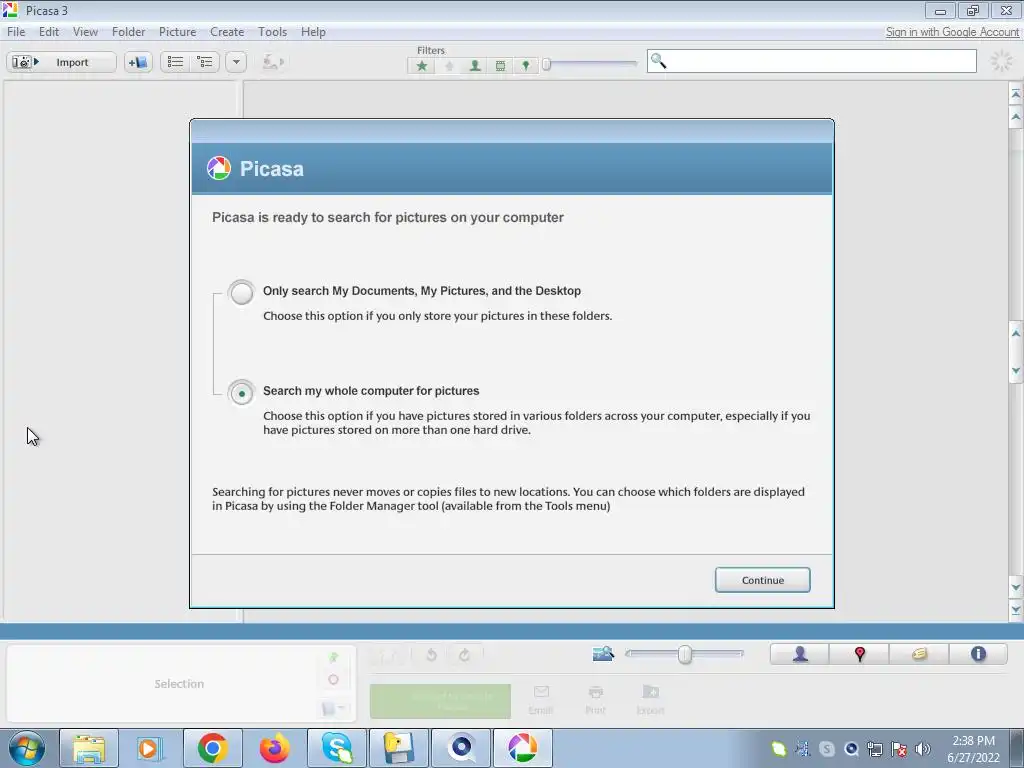Toggle the faces filter icon
The width and height of the screenshot is (1024, 768).
[475, 65]
